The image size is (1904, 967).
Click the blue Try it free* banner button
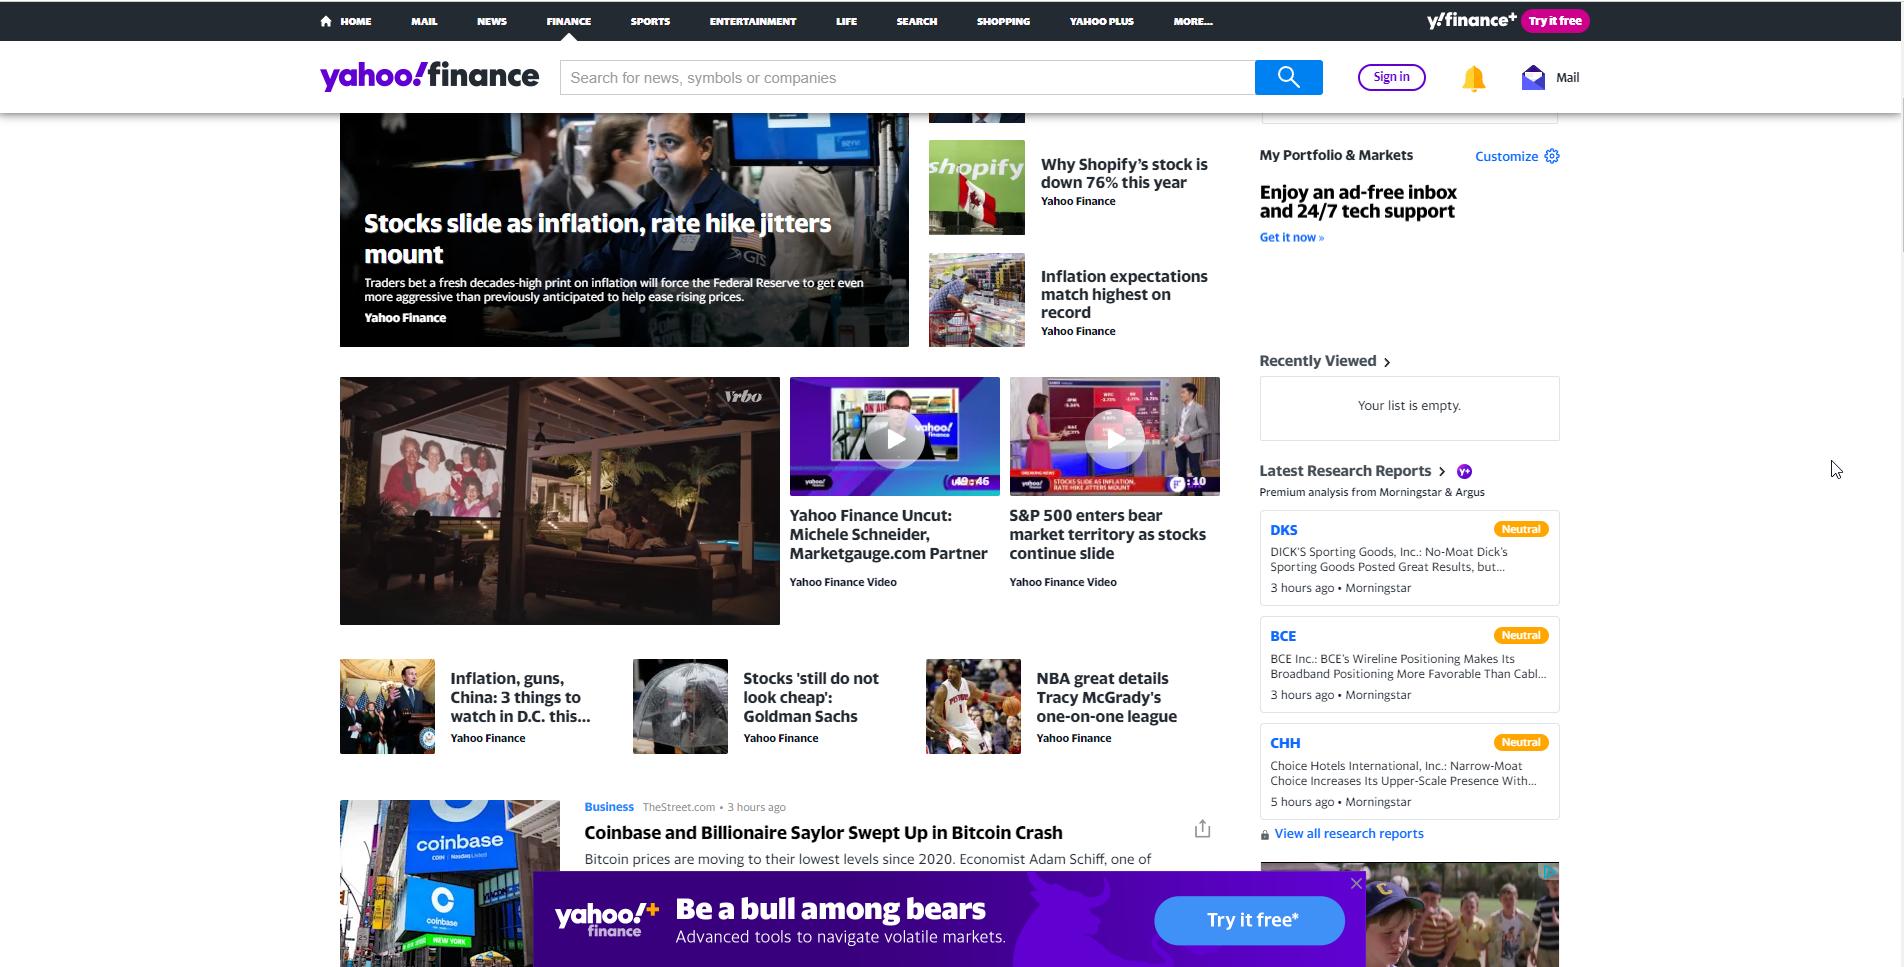coord(1250,920)
